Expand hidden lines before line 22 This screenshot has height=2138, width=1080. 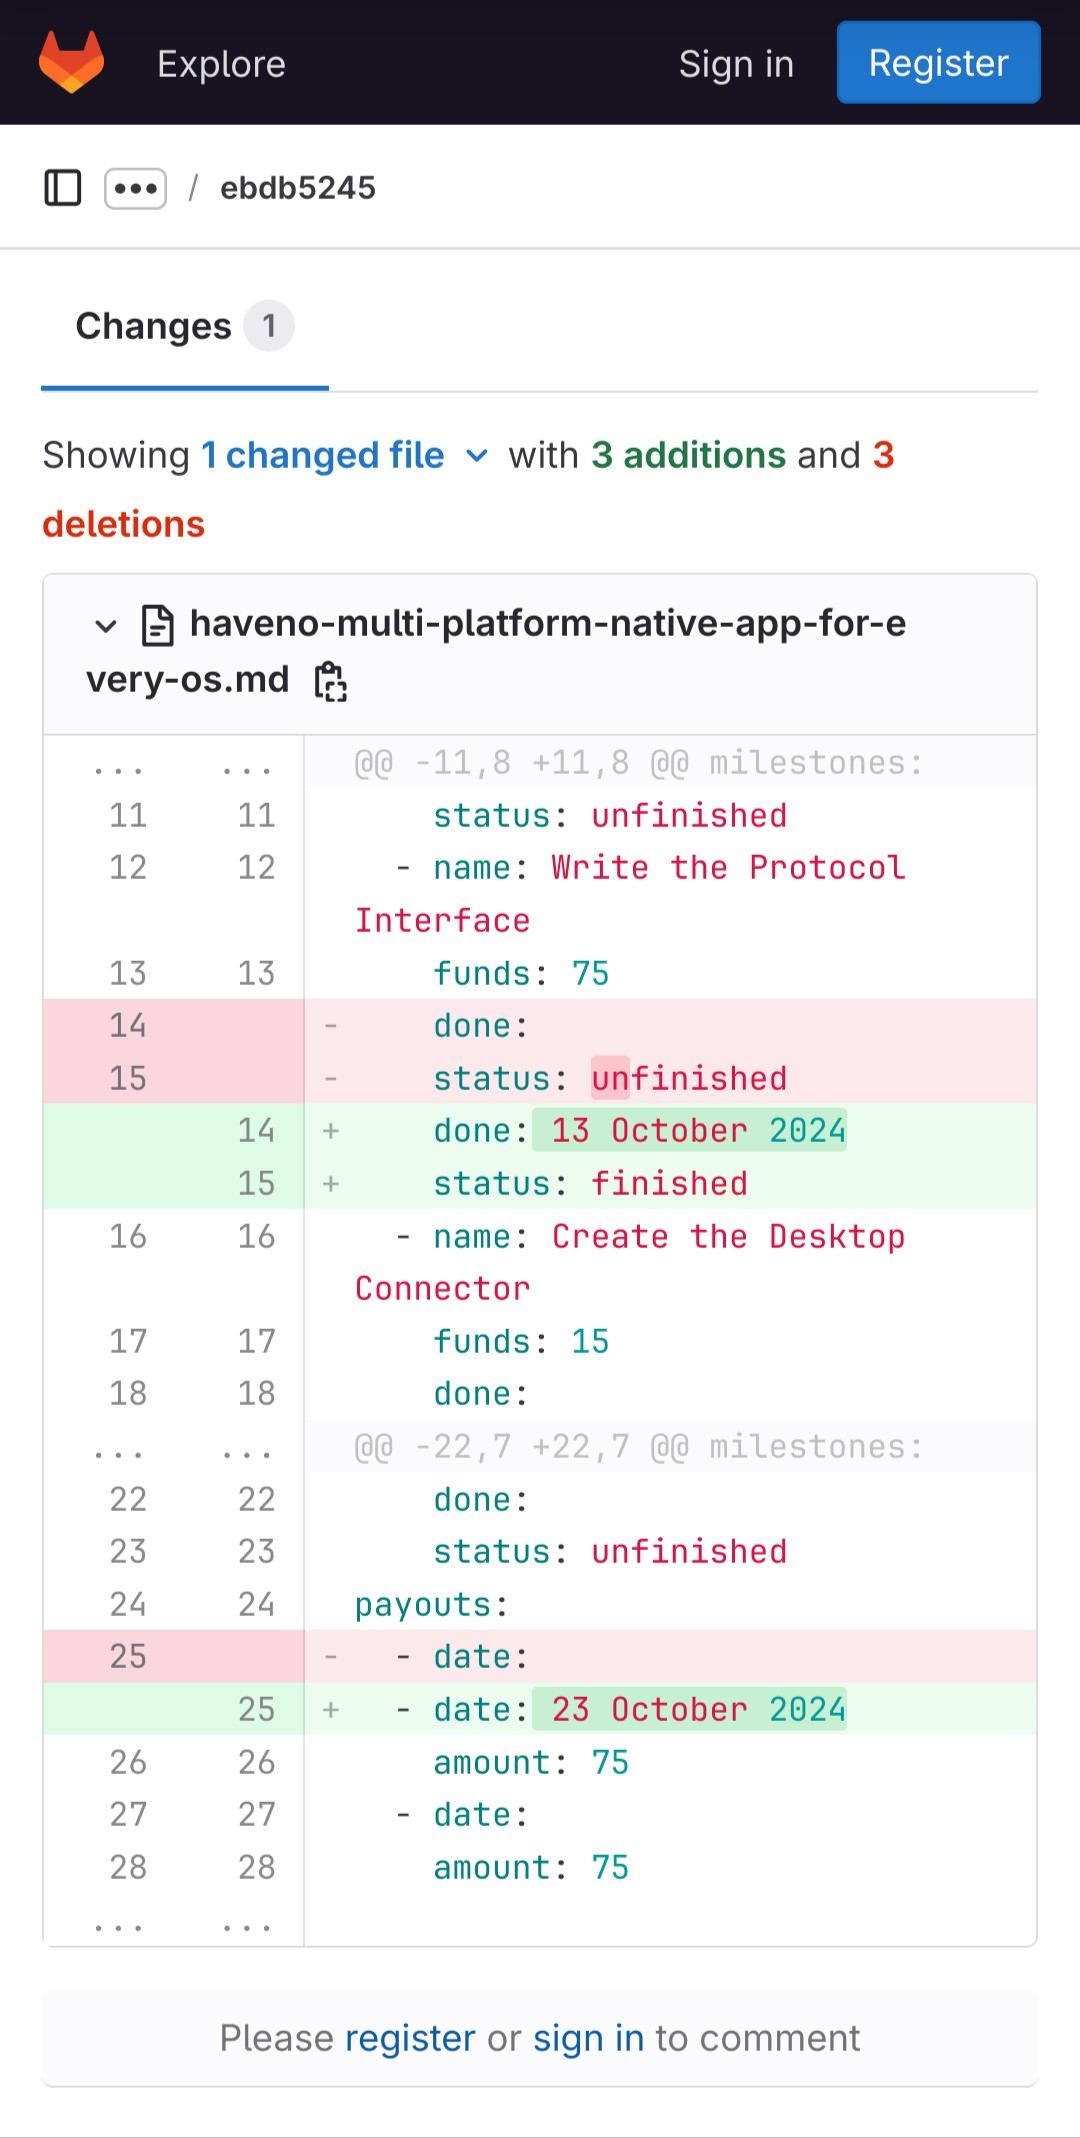coord(118,1448)
